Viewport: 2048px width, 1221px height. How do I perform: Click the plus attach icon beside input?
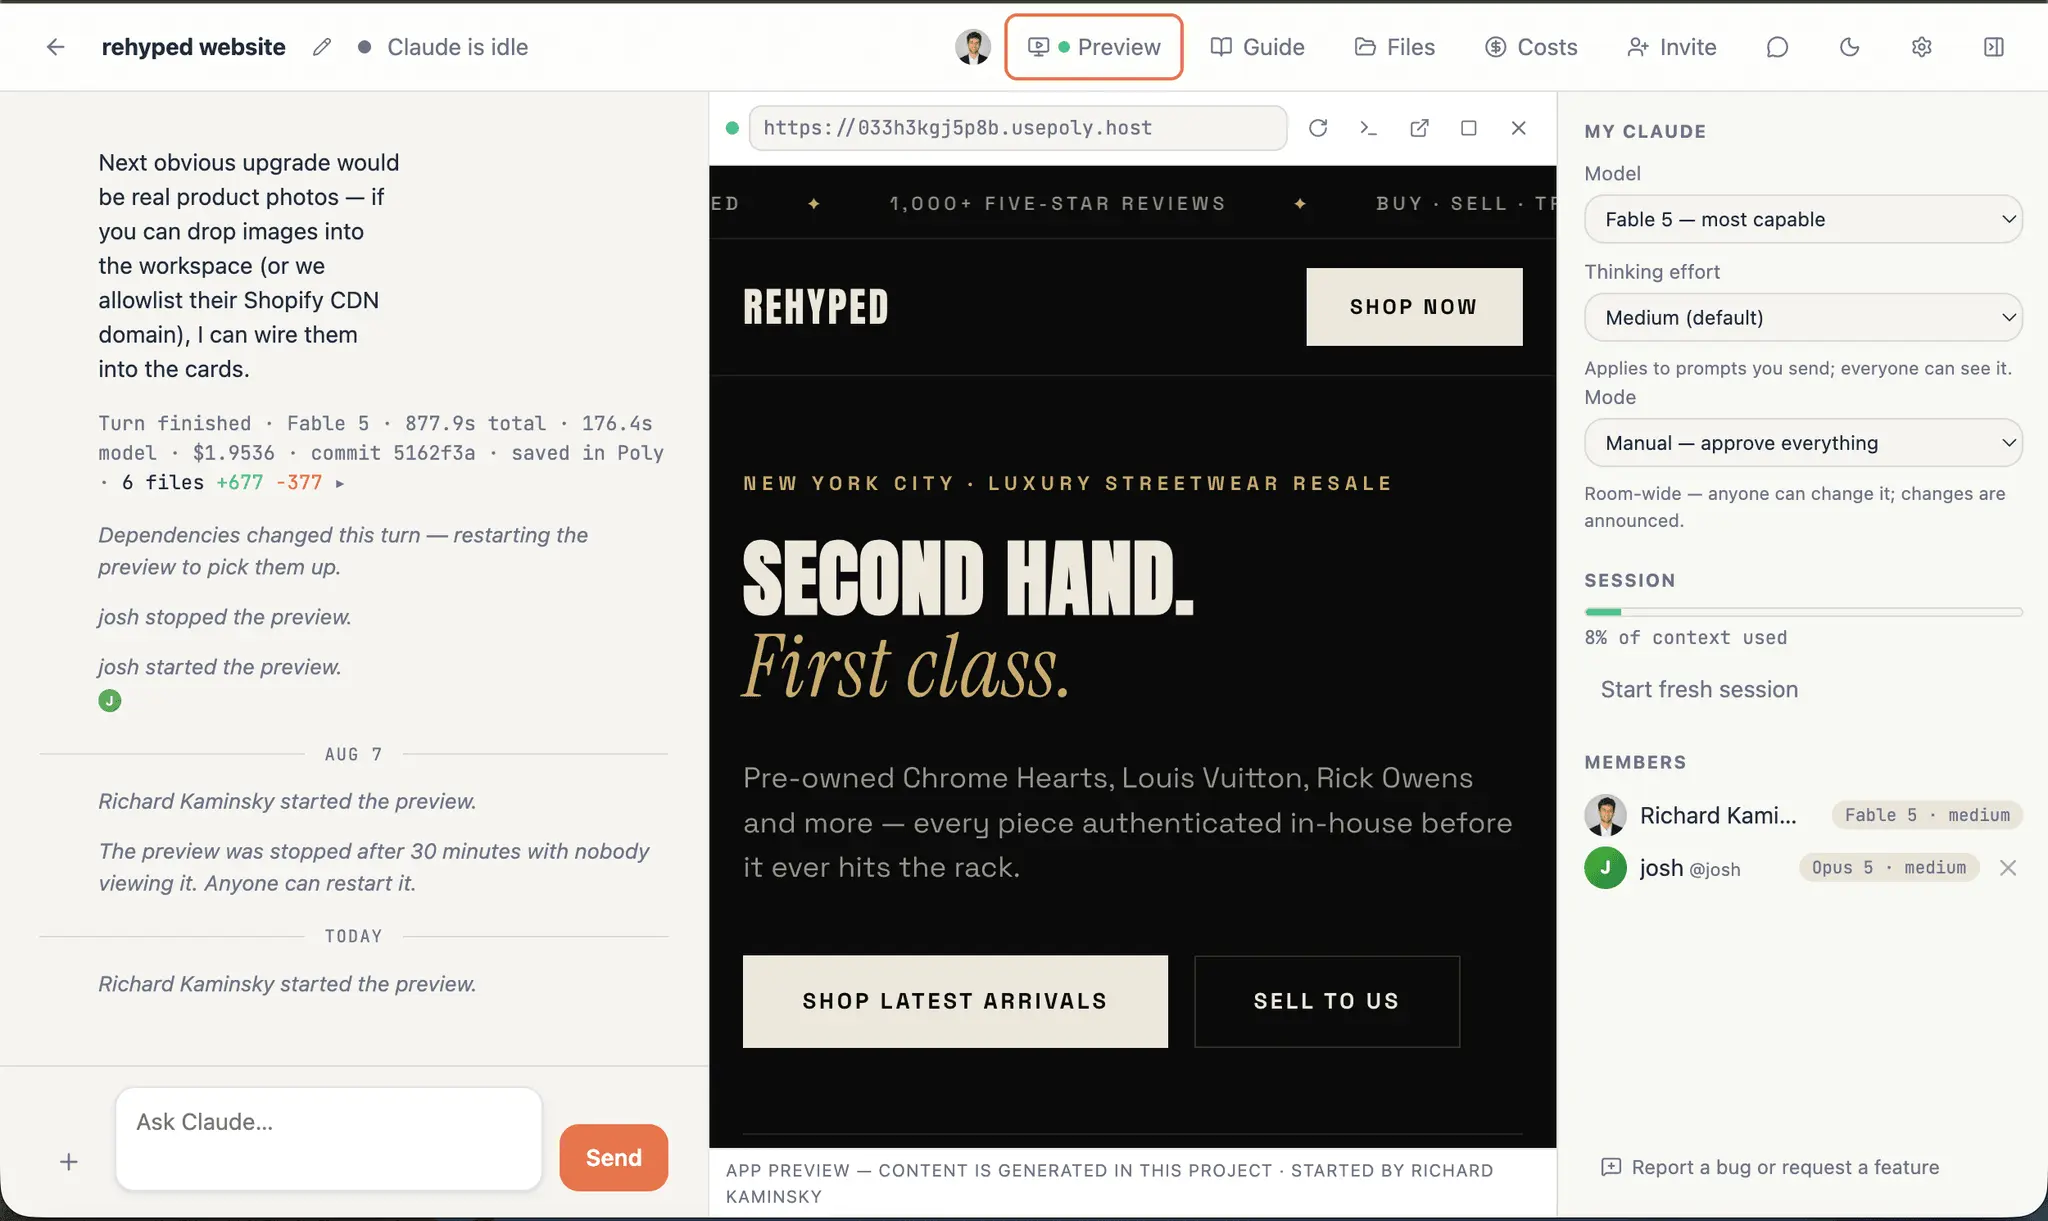(x=69, y=1162)
